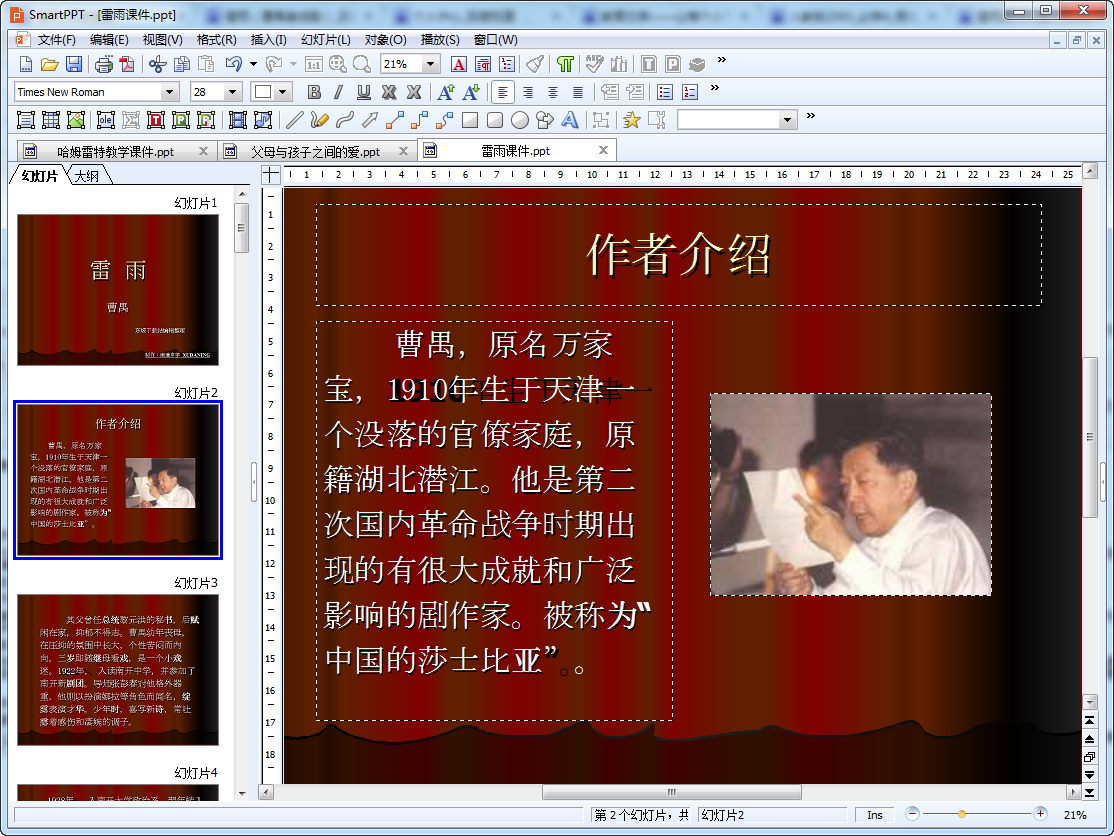Switch to 哈姆雷特教学课件.ppt tab
Image resolution: width=1114 pixels, height=836 pixels.
click(x=116, y=151)
